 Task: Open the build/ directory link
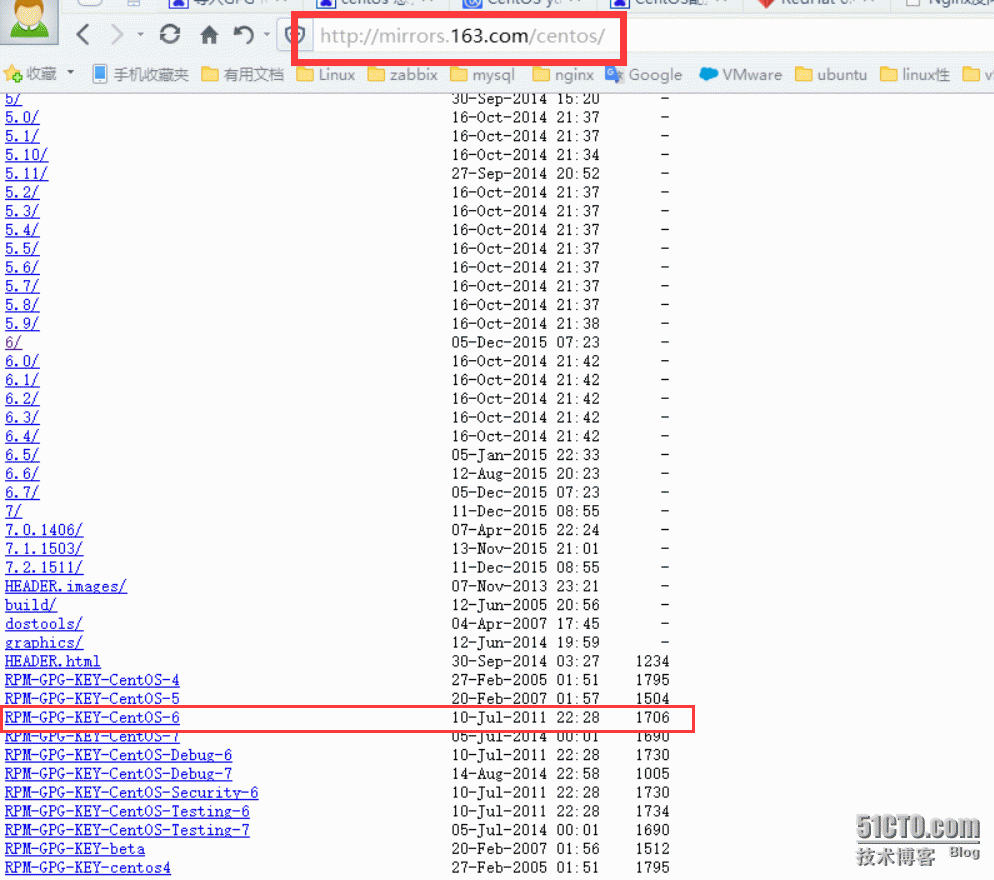[x=30, y=605]
